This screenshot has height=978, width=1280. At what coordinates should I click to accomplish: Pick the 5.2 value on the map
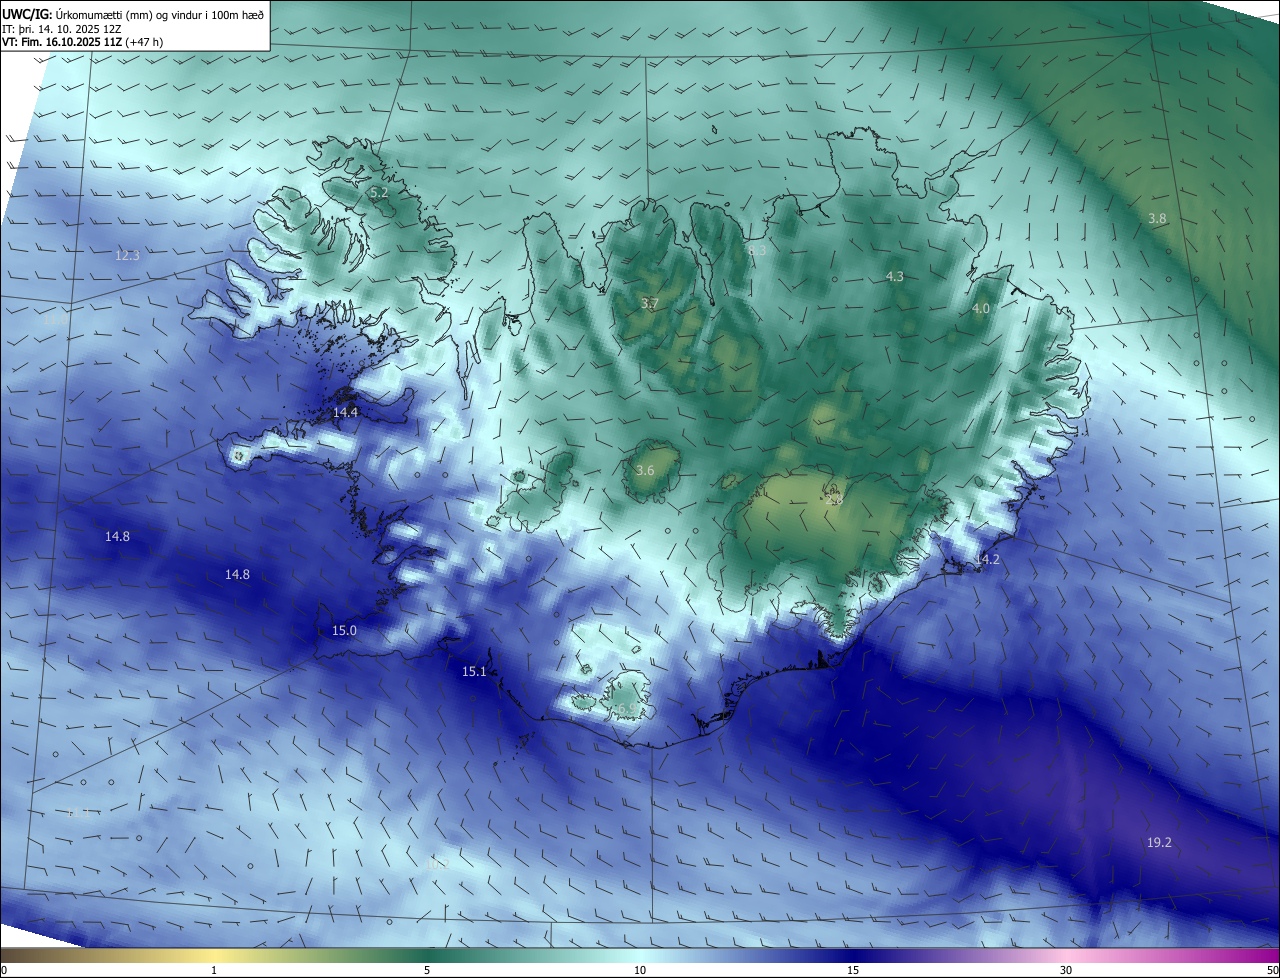(x=379, y=192)
